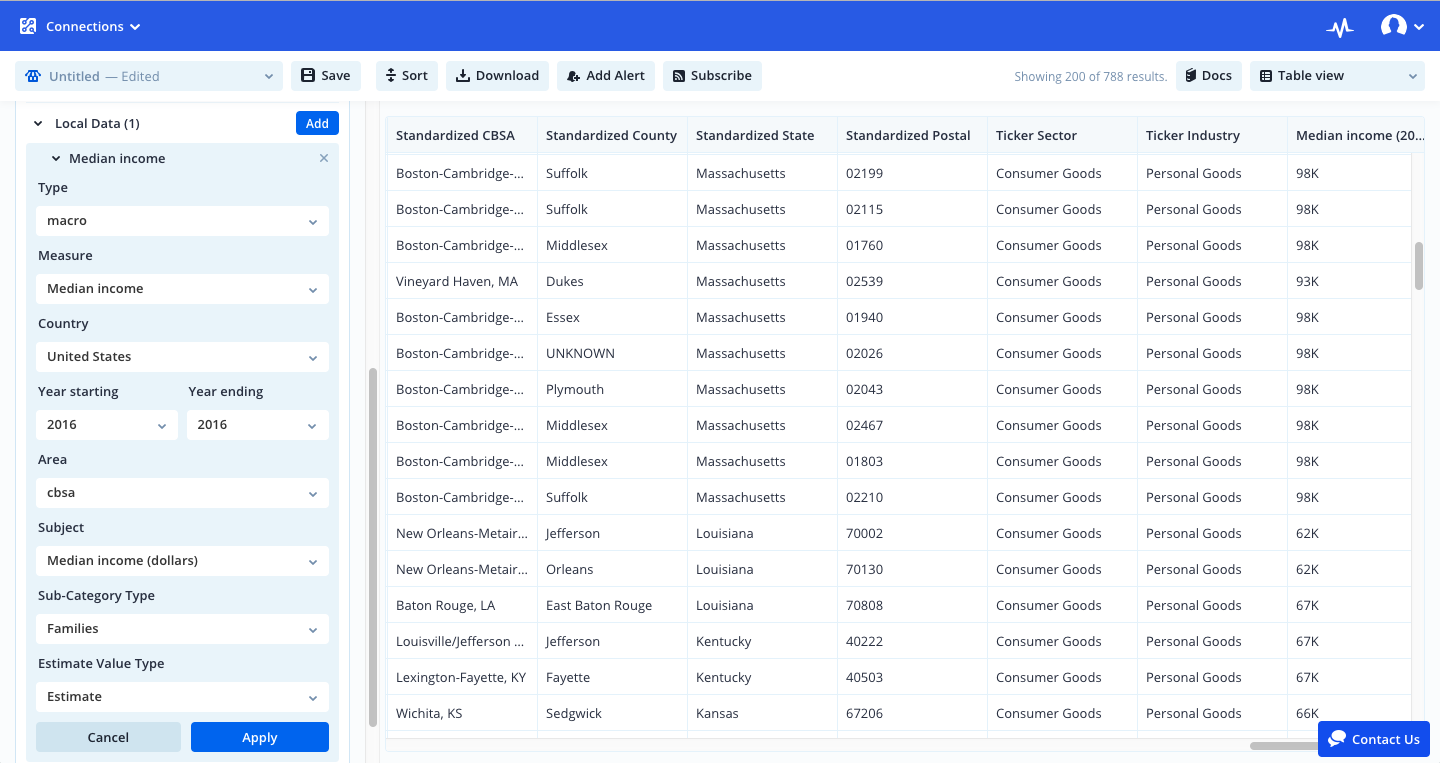Click the Download button
Viewport: 1440px width, 763px height.
pos(497,76)
